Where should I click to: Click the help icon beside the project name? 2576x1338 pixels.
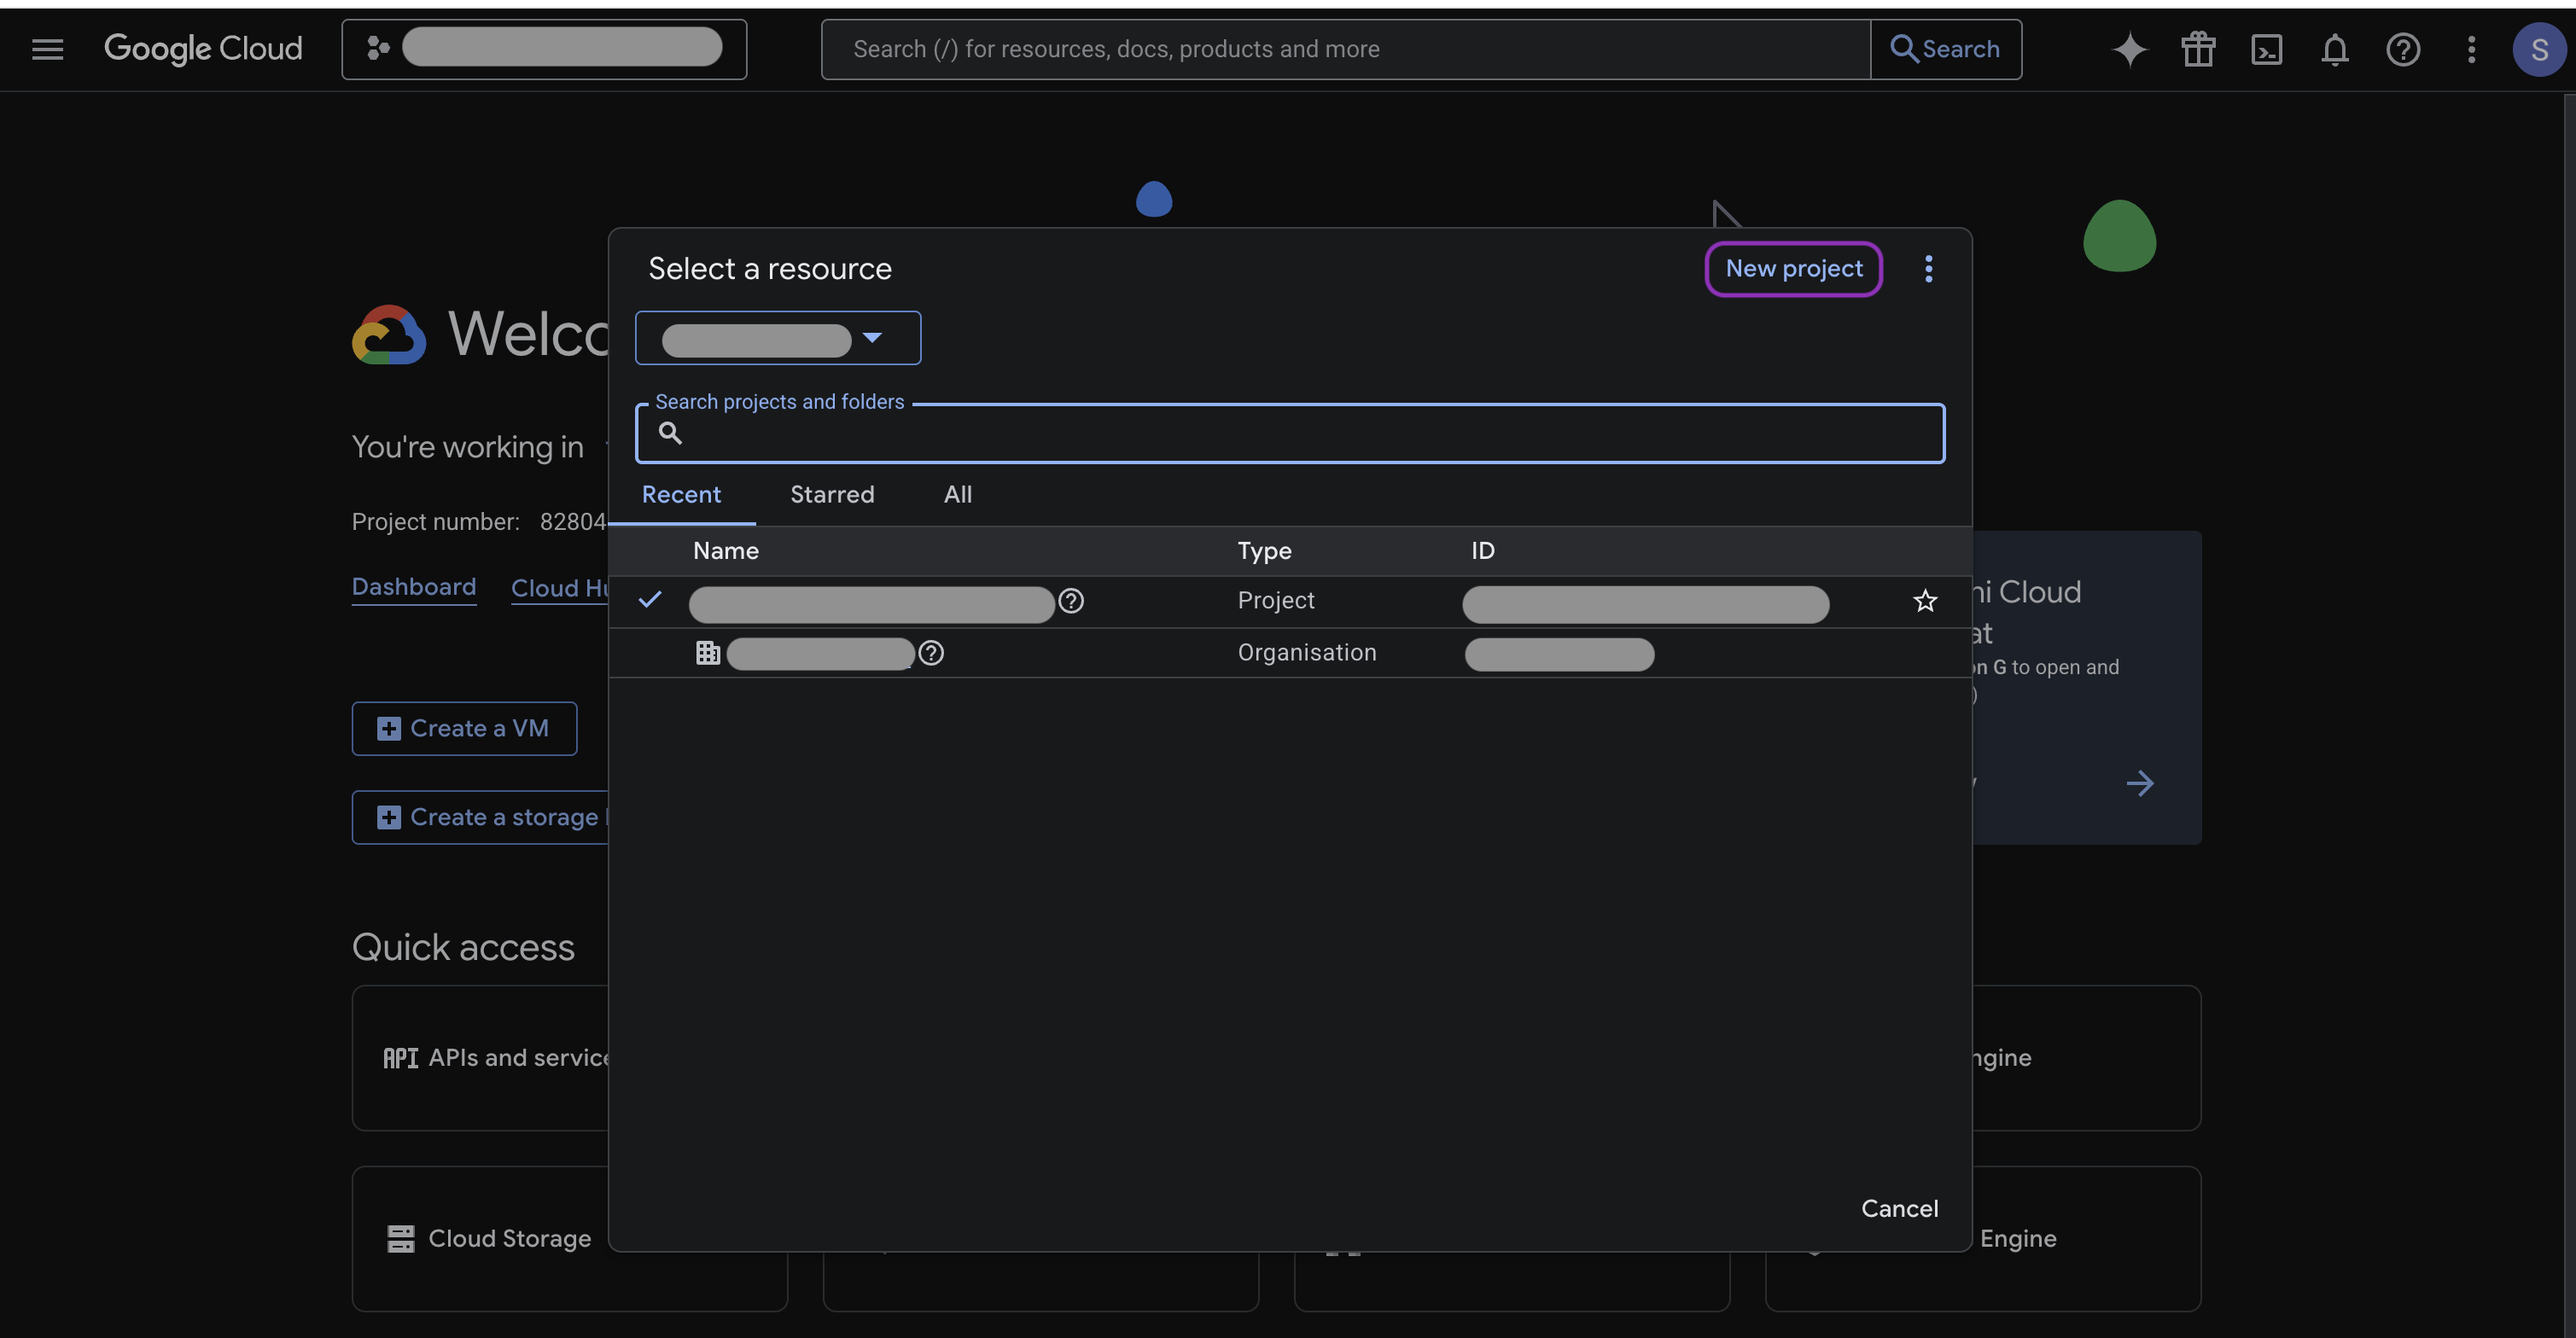(1070, 601)
